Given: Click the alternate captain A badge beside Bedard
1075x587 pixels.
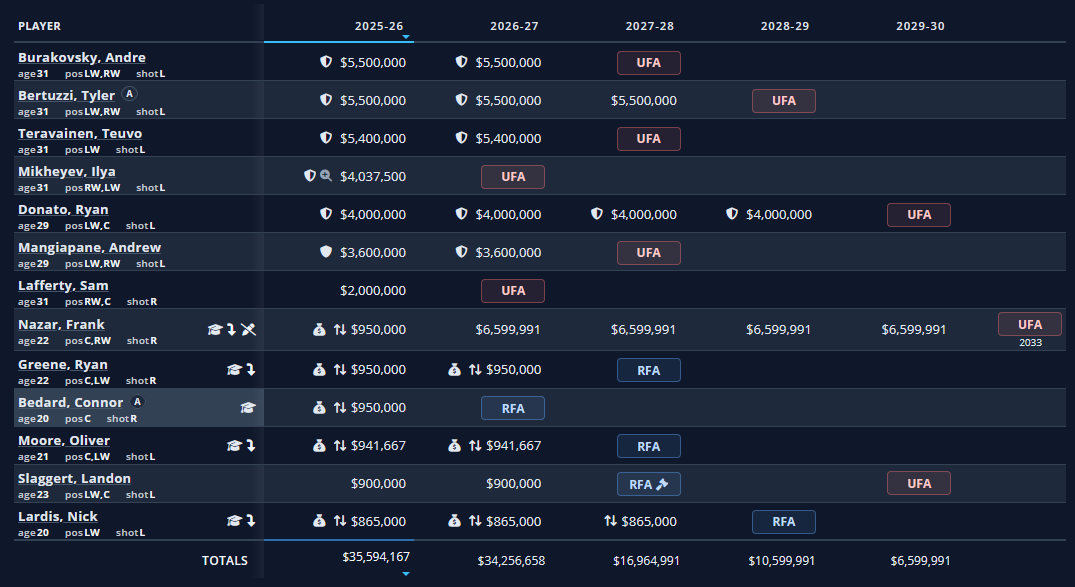Looking at the screenshot, I should [137, 402].
